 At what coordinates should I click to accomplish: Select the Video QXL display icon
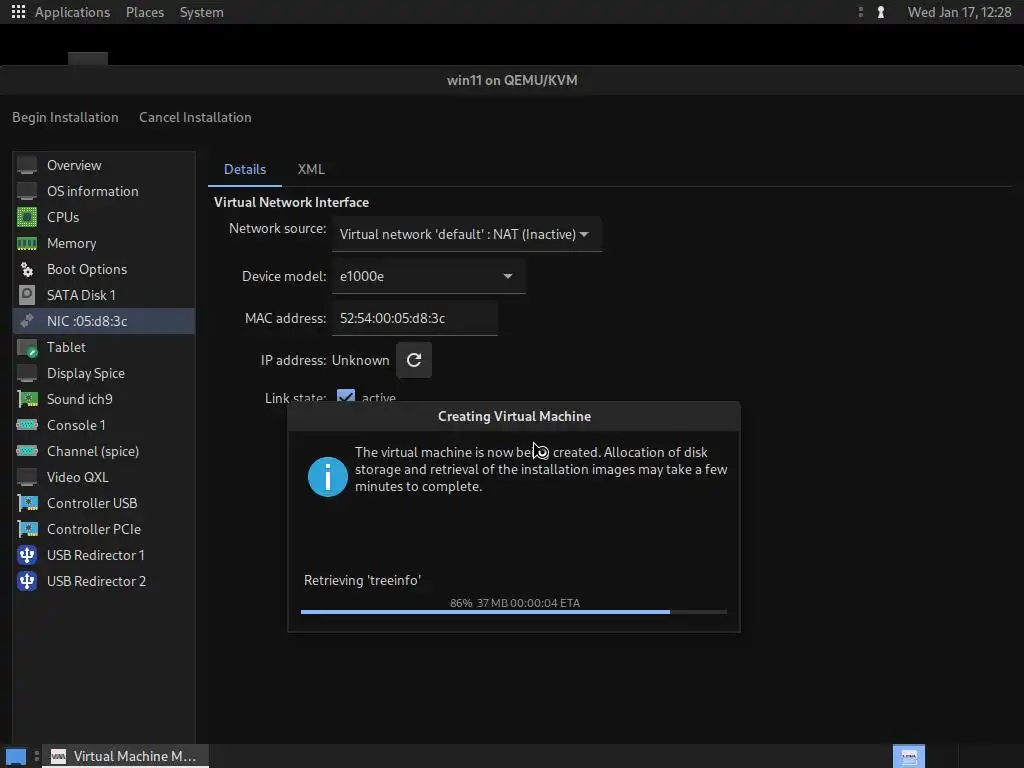[x=27, y=477]
